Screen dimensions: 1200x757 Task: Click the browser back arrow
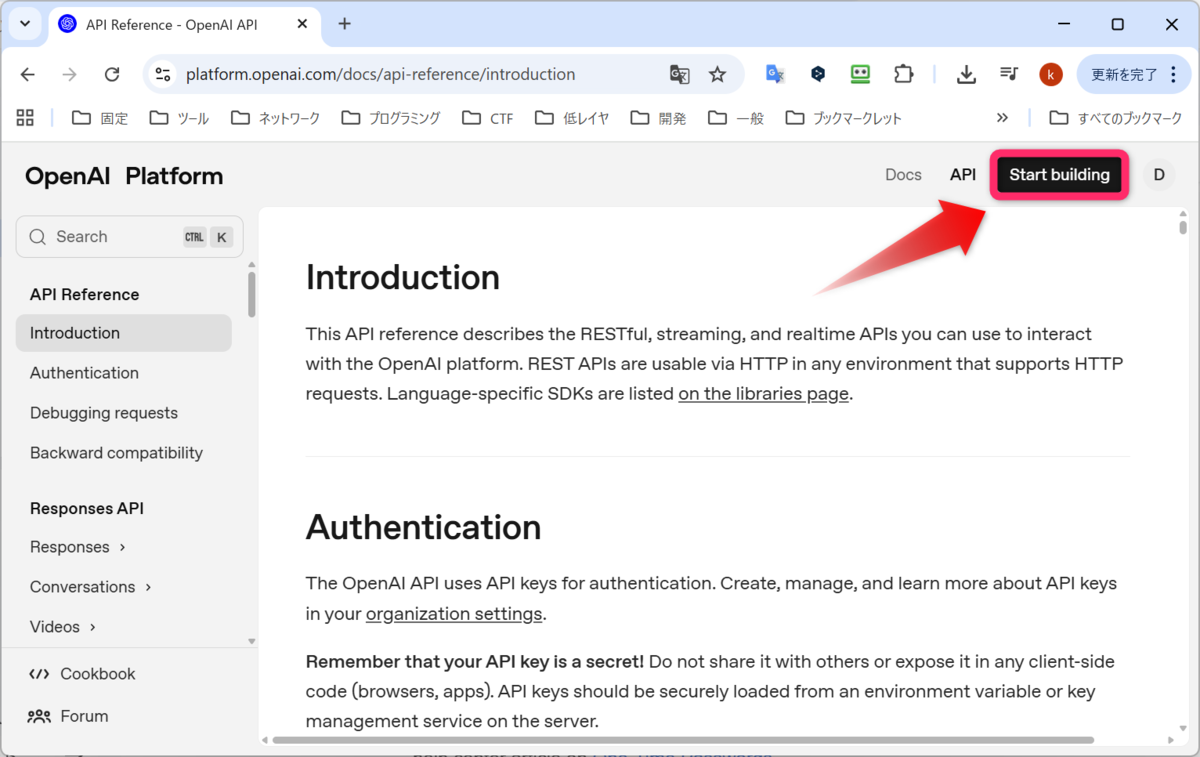(x=28, y=74)
